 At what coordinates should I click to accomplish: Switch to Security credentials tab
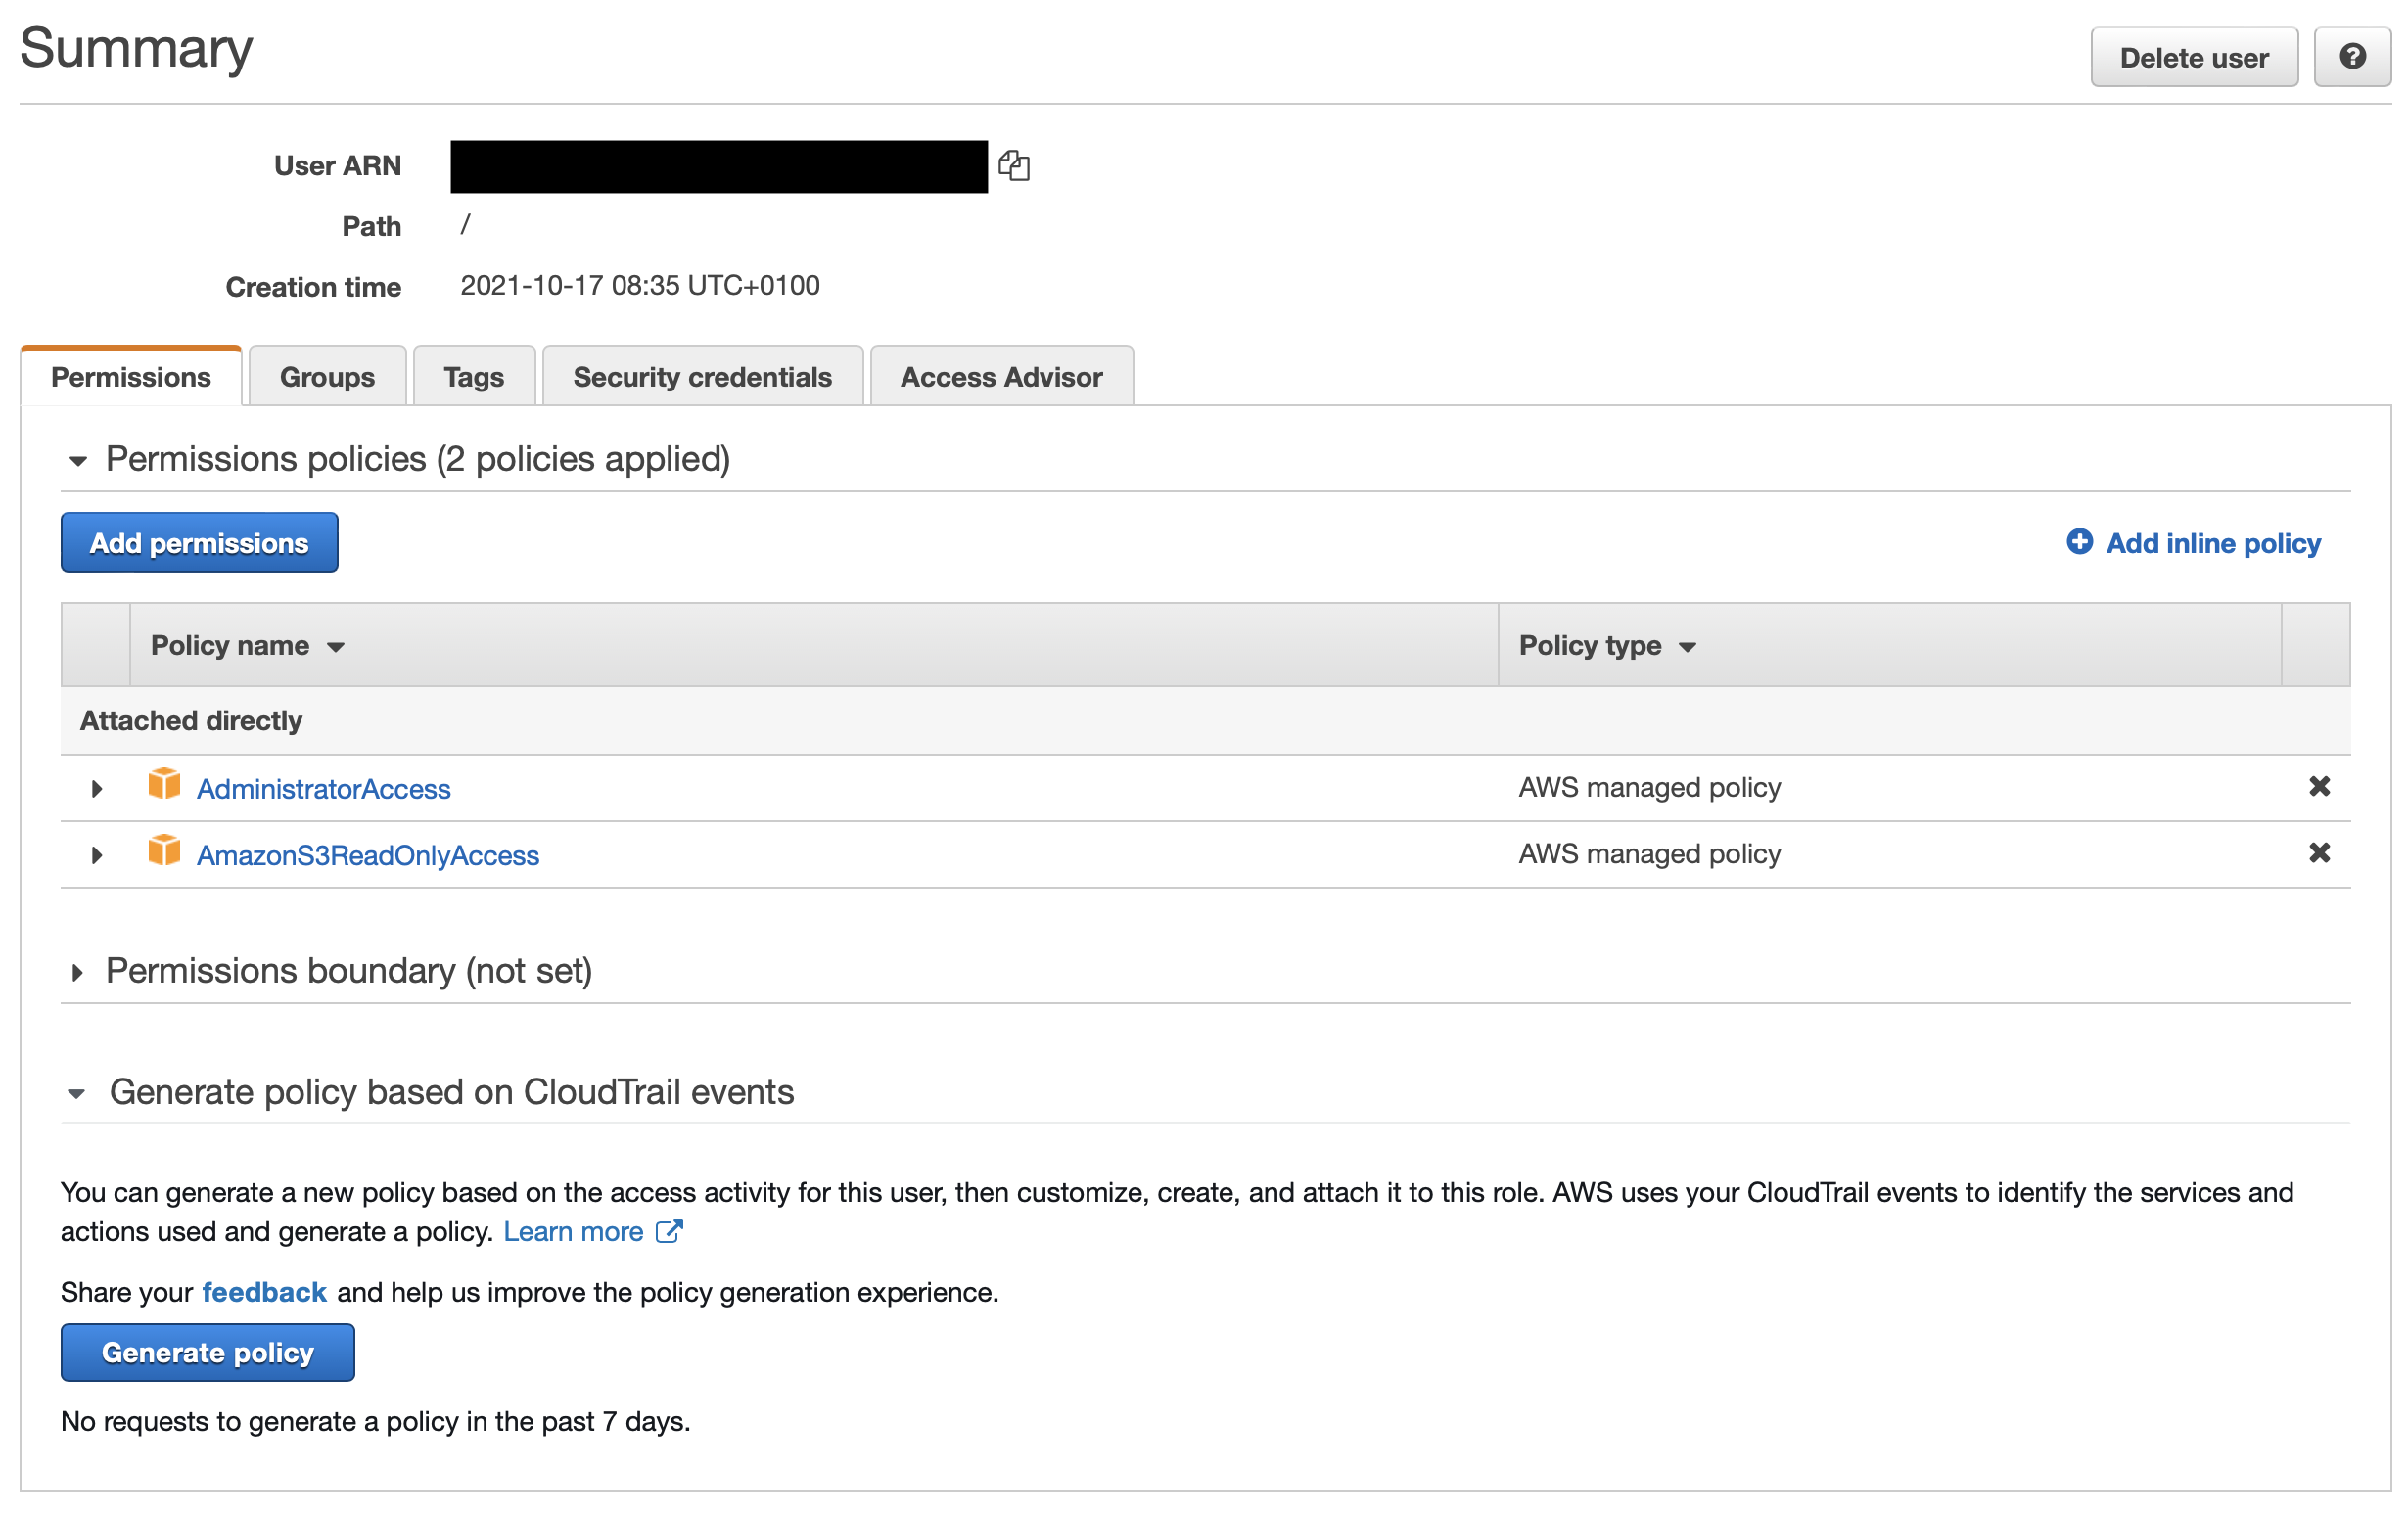click(x=702, y=377)
